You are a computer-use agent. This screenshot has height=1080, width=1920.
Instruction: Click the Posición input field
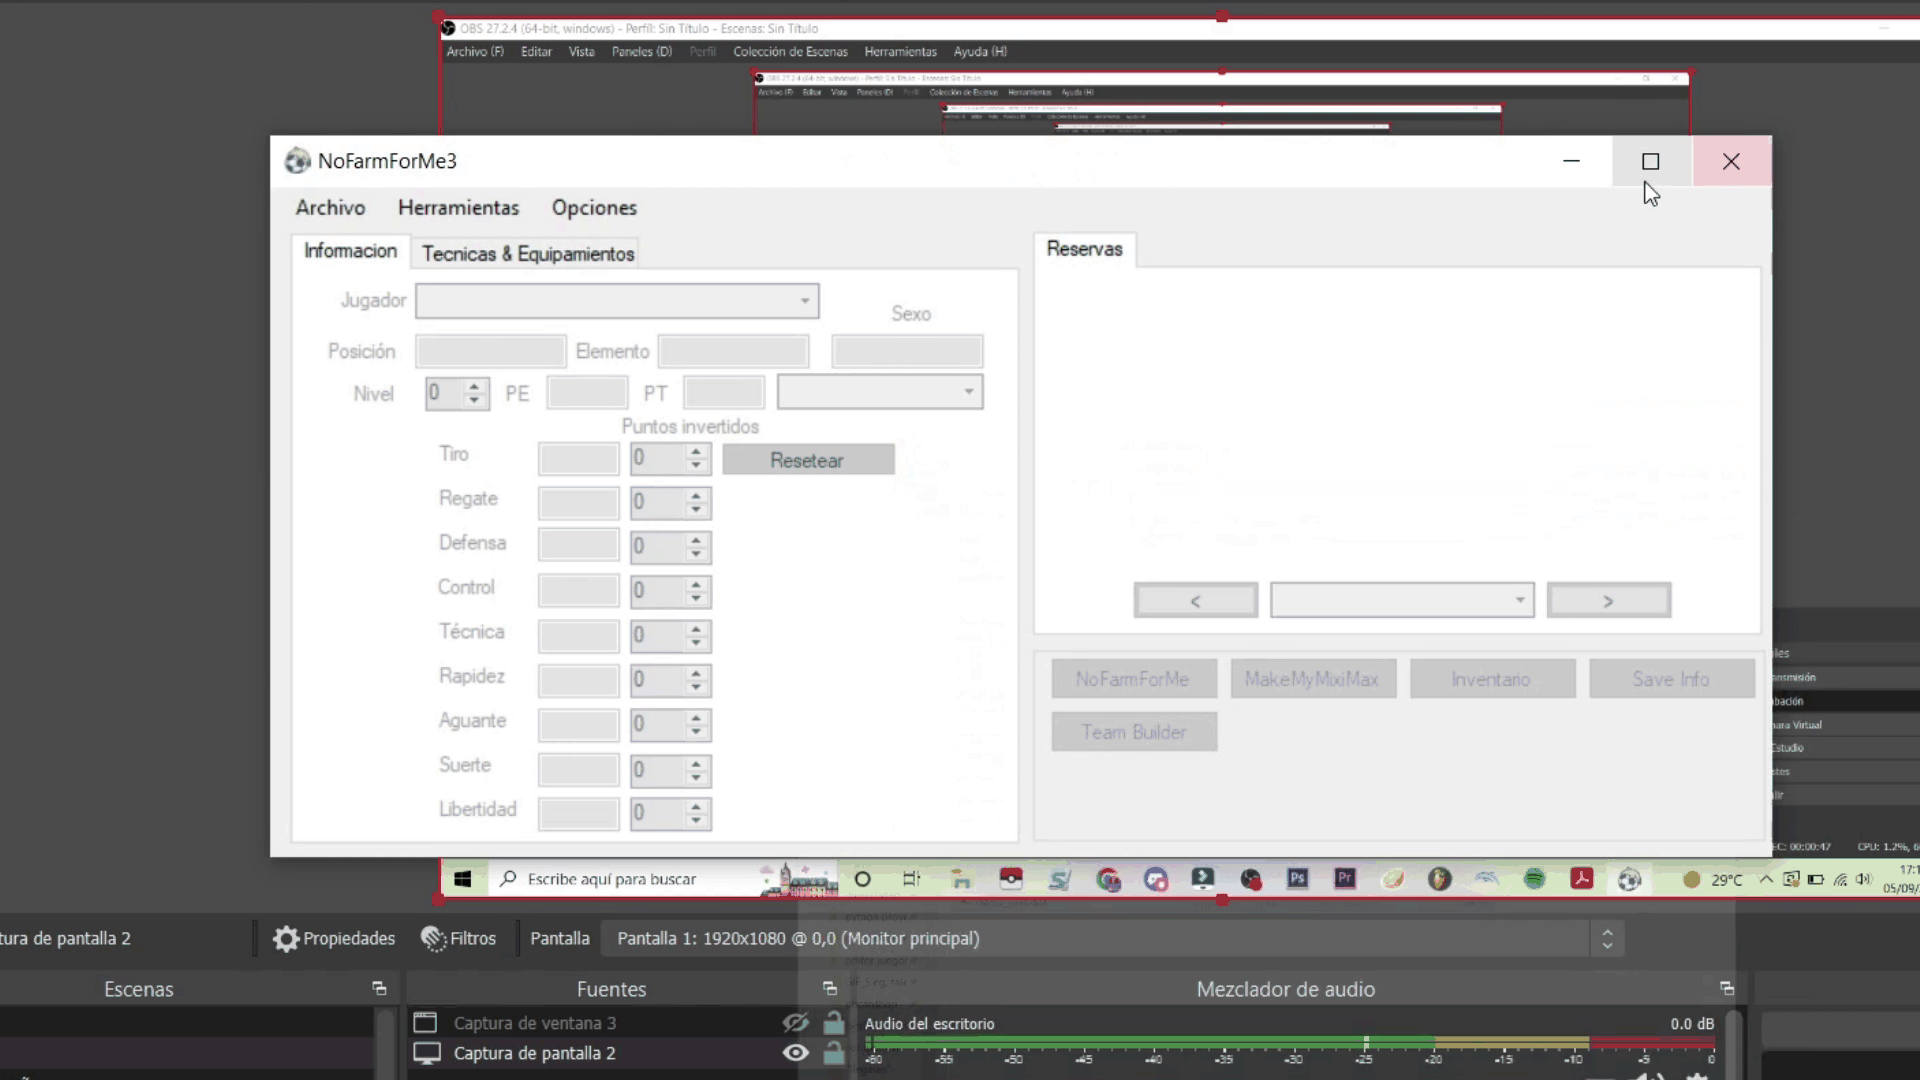point(491,351)
